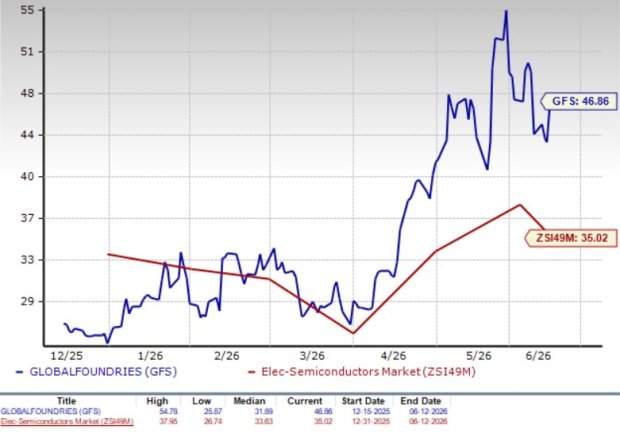Click the 12/25 x-axis label

[x=67, y=356]
